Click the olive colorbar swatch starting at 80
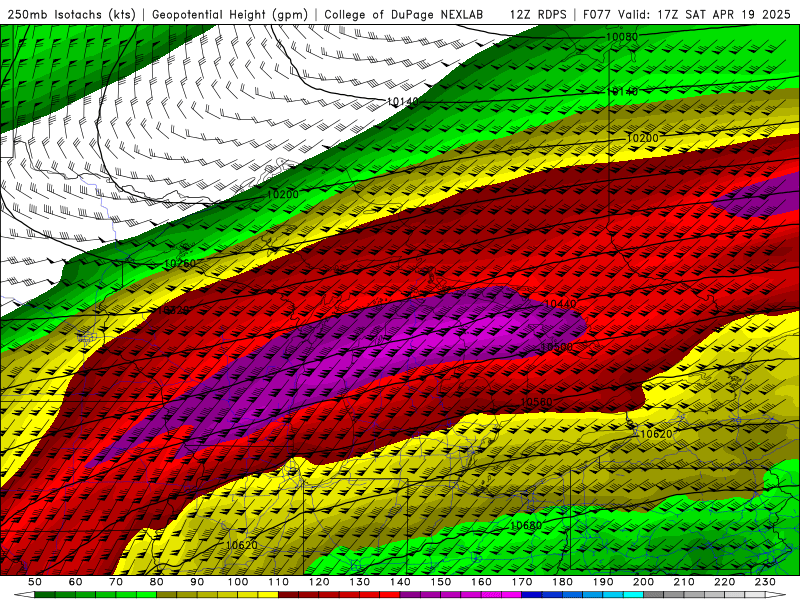This screenshot has height=600, width=800. pos(166,595)
